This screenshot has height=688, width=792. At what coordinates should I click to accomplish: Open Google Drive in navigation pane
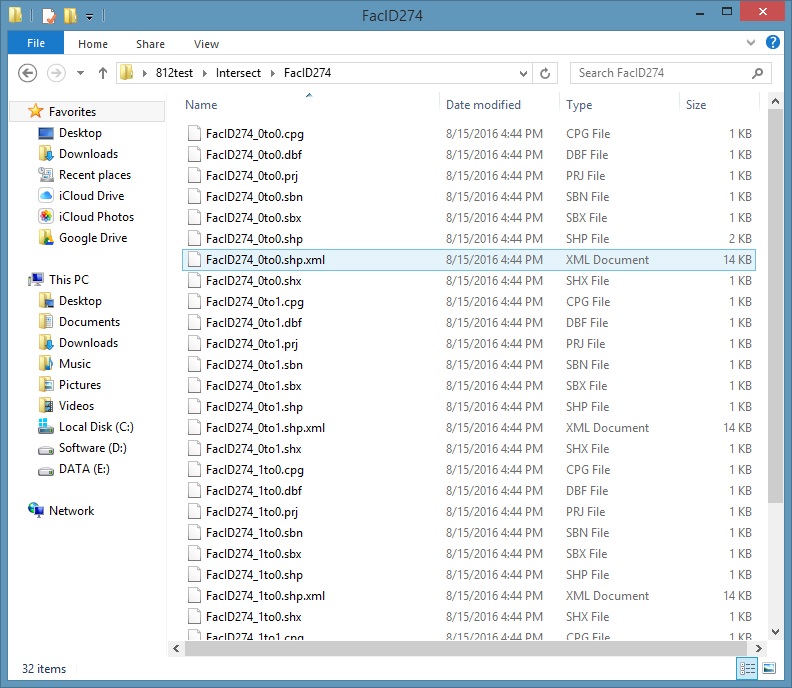coord(93,238)
